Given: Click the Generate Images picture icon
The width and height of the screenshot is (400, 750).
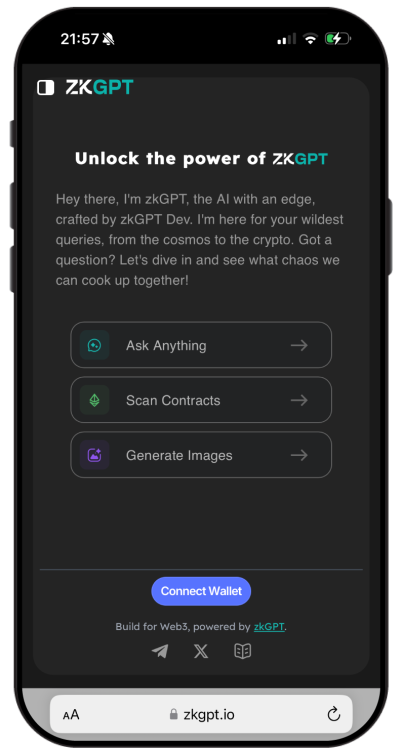Looking at the screenshot, I should [x=95, y=455].
